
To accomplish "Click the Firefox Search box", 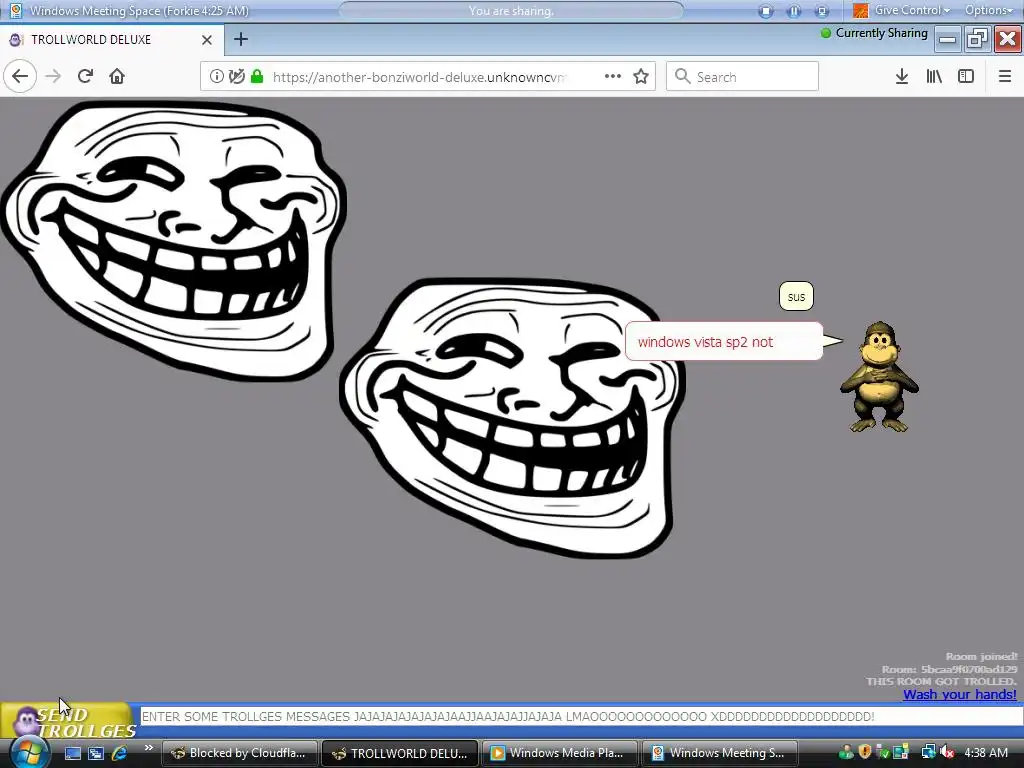I will 742,76.
